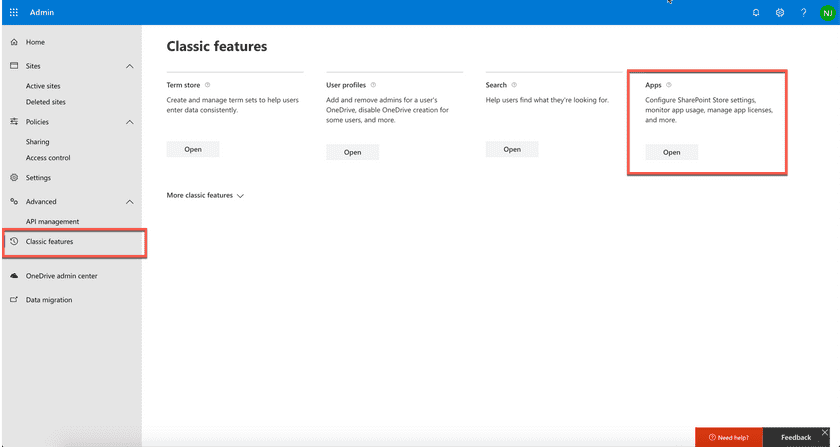Click the info icon beside Term store
The height and width of the screenshot is (447, 840).
point(207,85)
